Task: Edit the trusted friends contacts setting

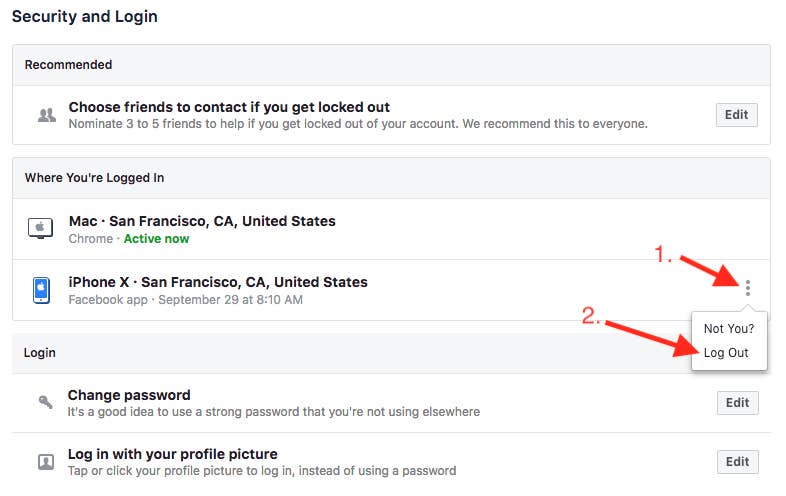Action: [x=736, y=115]
